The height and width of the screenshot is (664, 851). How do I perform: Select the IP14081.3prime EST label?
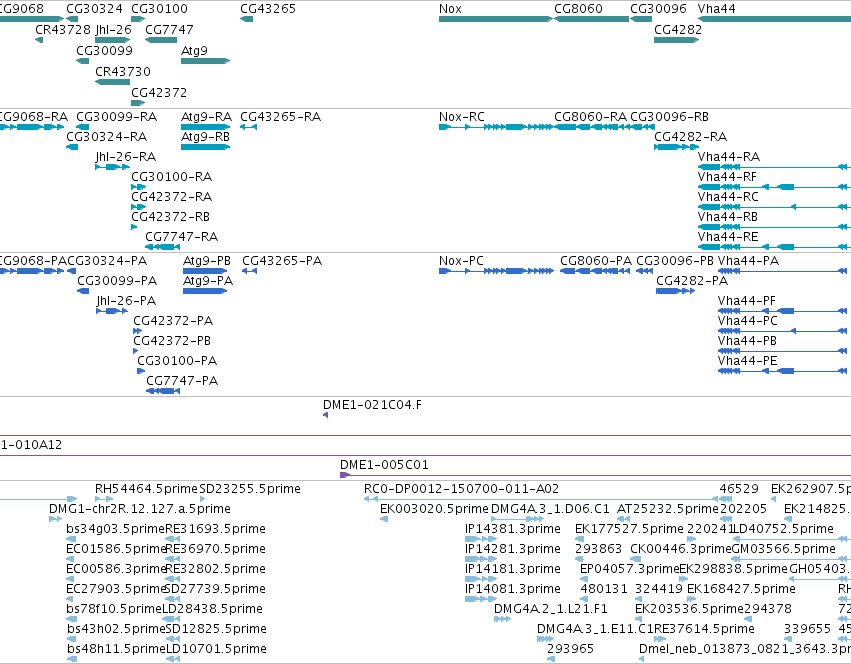tap(513, 589)
